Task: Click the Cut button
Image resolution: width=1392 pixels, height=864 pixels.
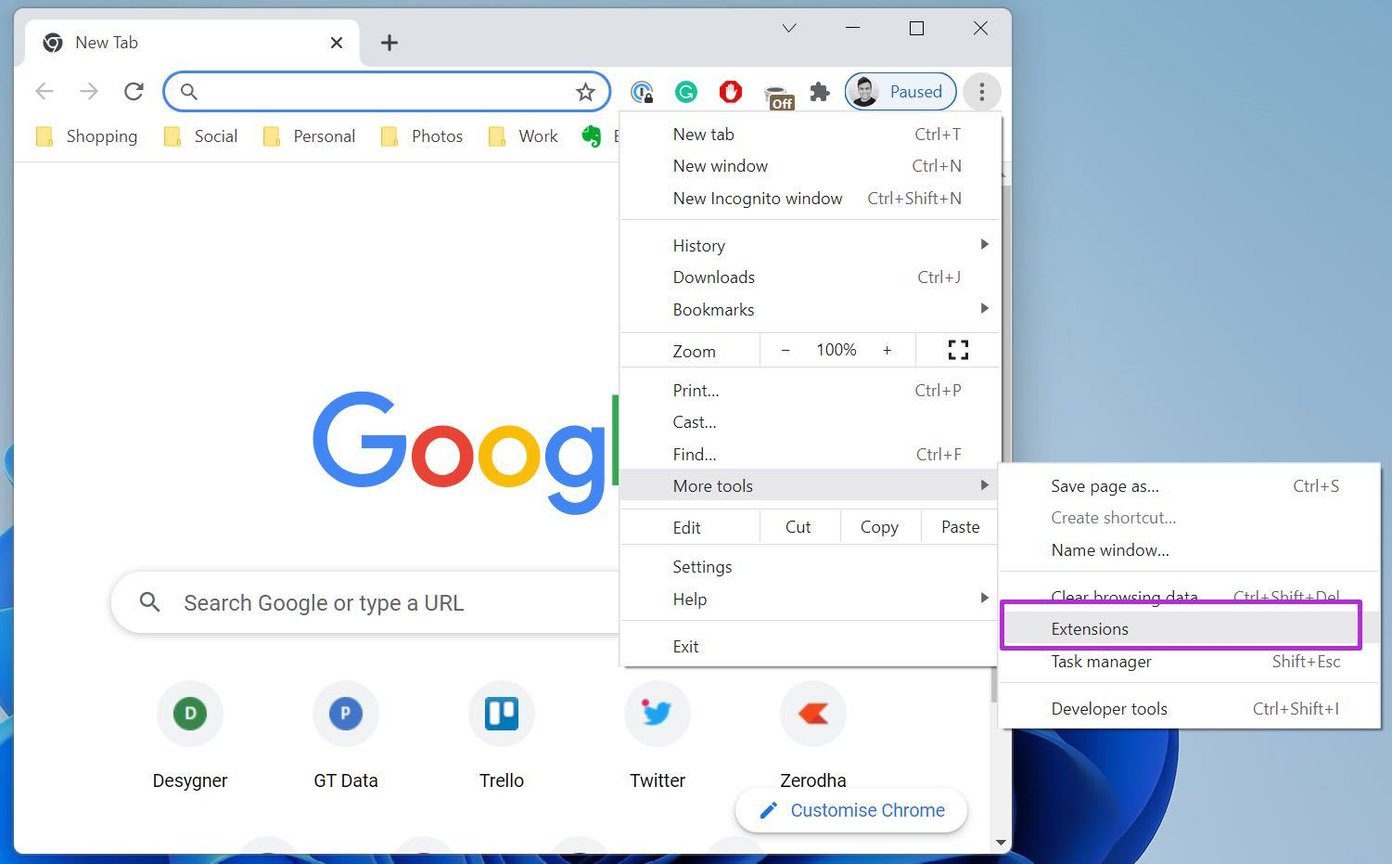Action: (x=798, y=527)
